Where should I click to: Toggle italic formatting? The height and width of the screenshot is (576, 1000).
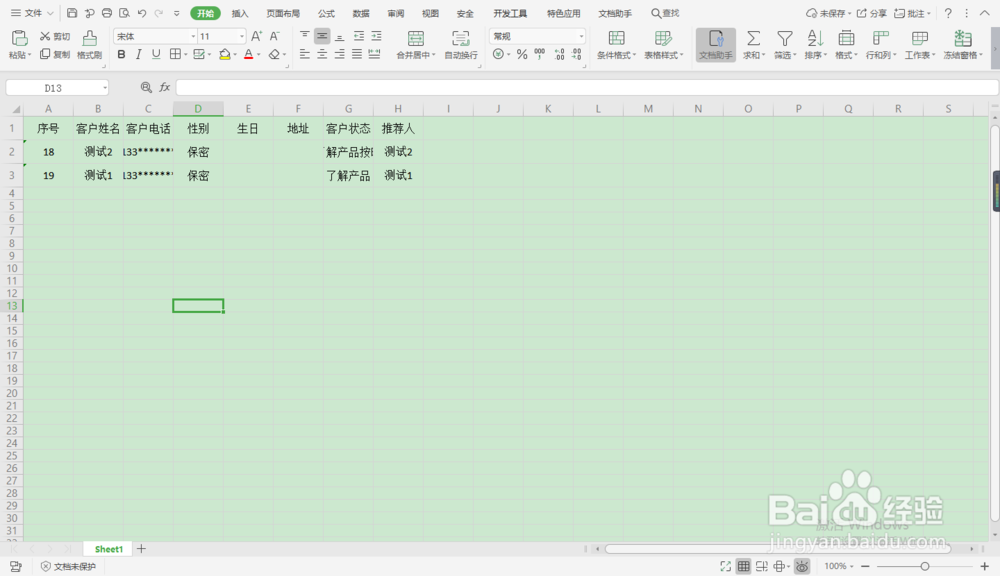click(138, 54)
